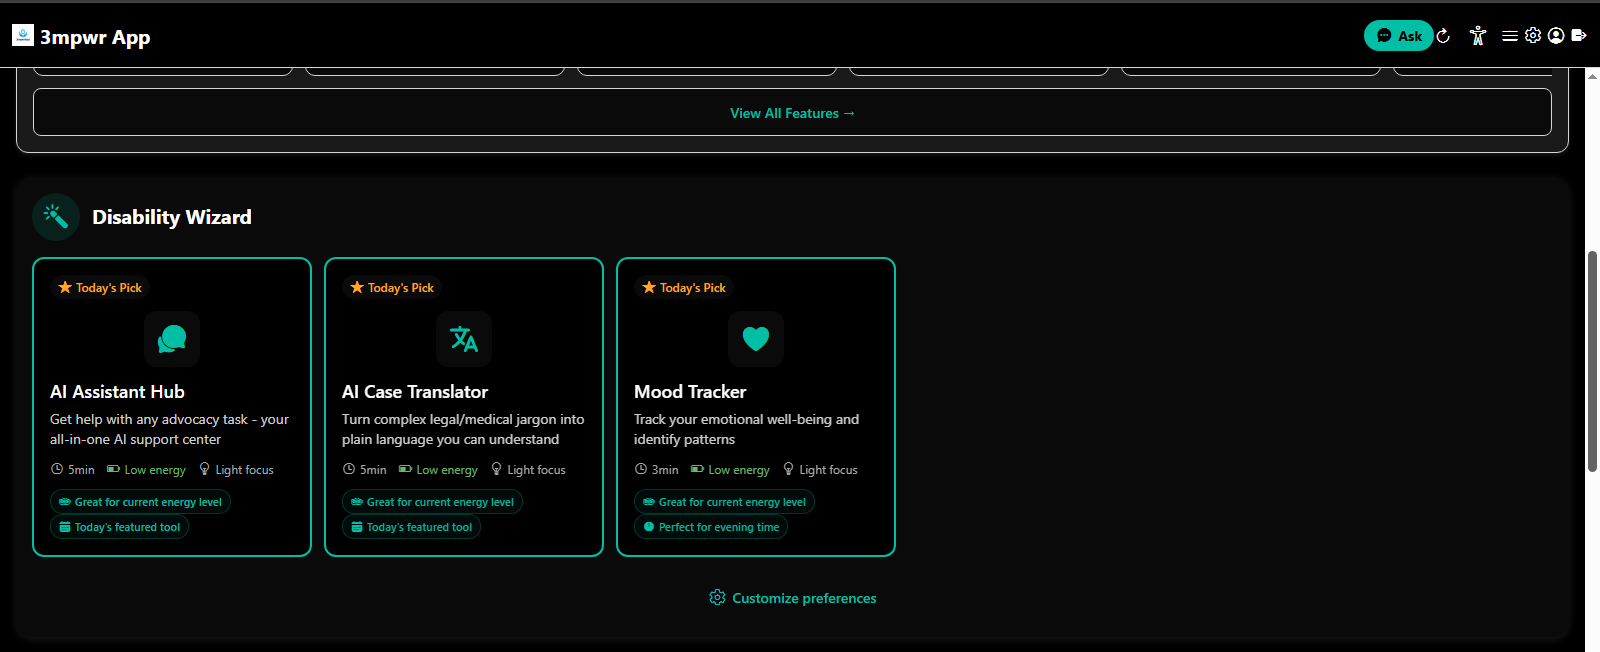Screen dimensions: 1600x652
Task: Click 'Today's featured tool' tag on AI Assistant Hub
Action: point(119,527)
